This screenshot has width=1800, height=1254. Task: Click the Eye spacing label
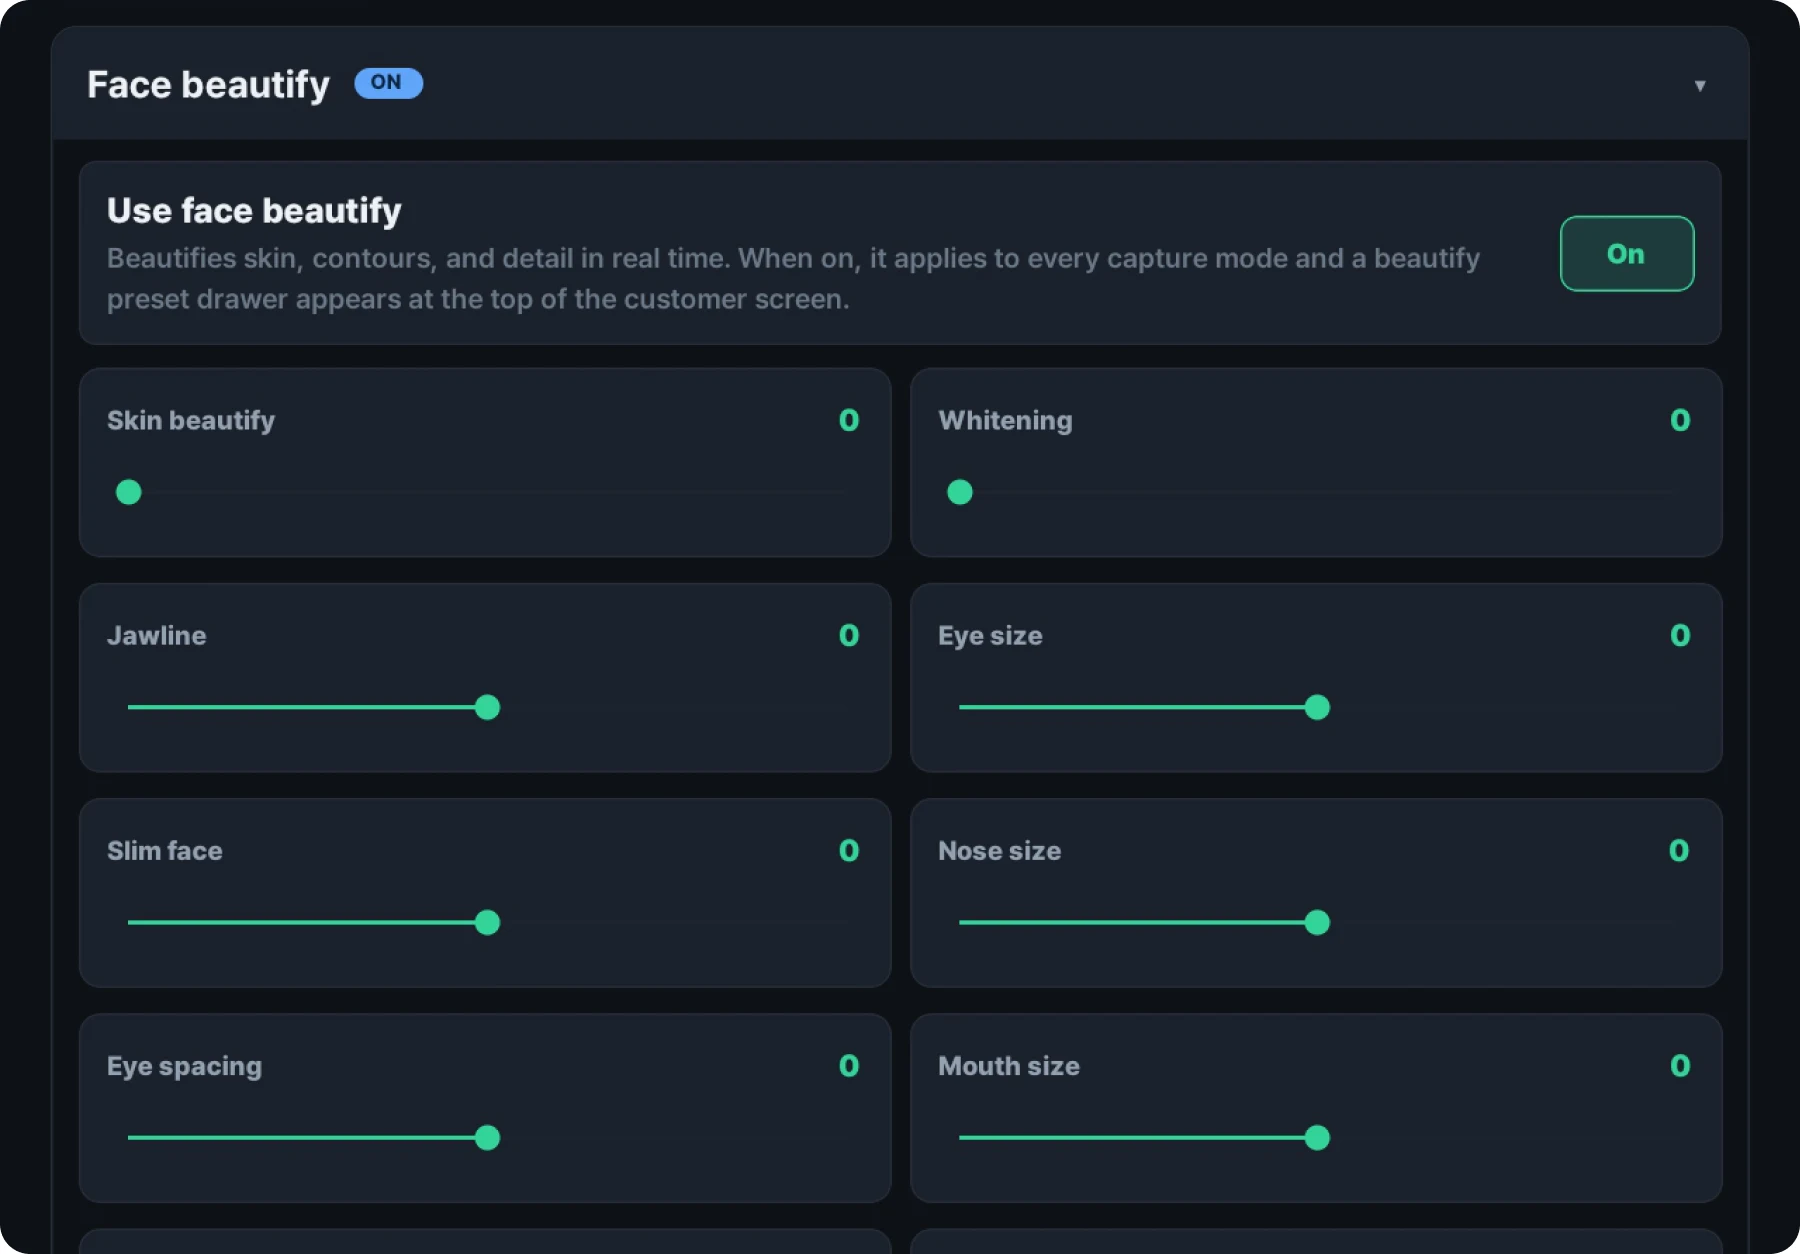[185, 1066]
